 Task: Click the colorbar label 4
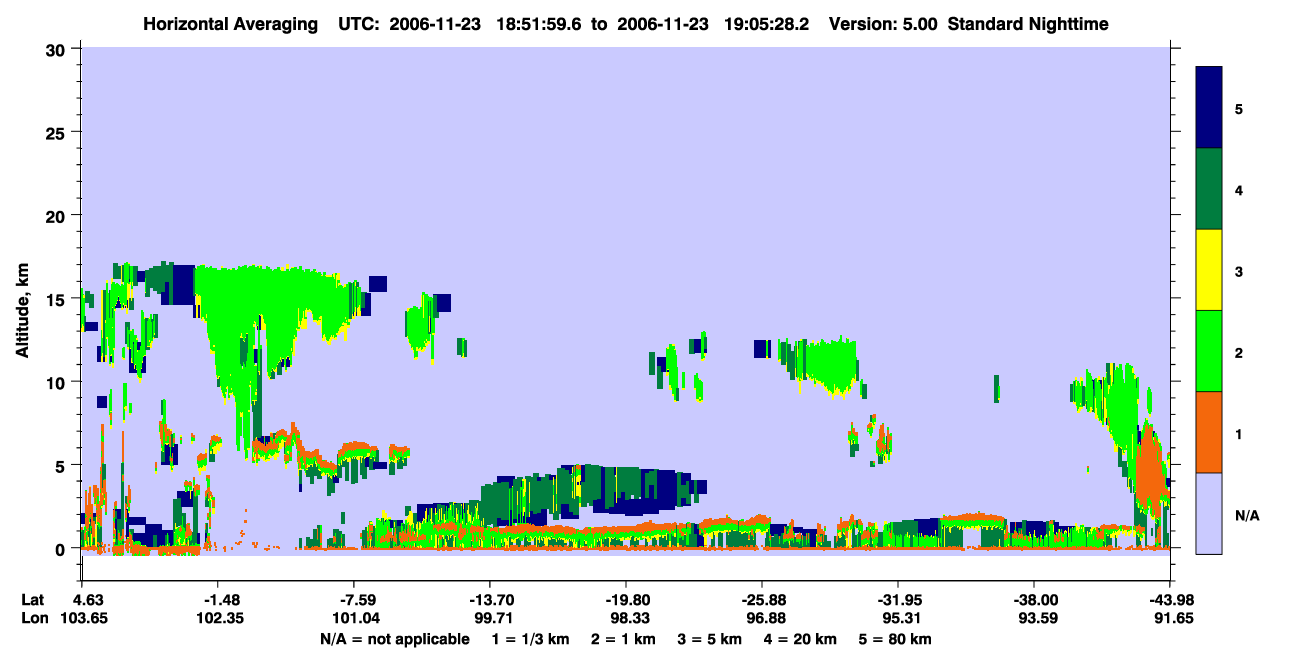tap(1239, 190)
